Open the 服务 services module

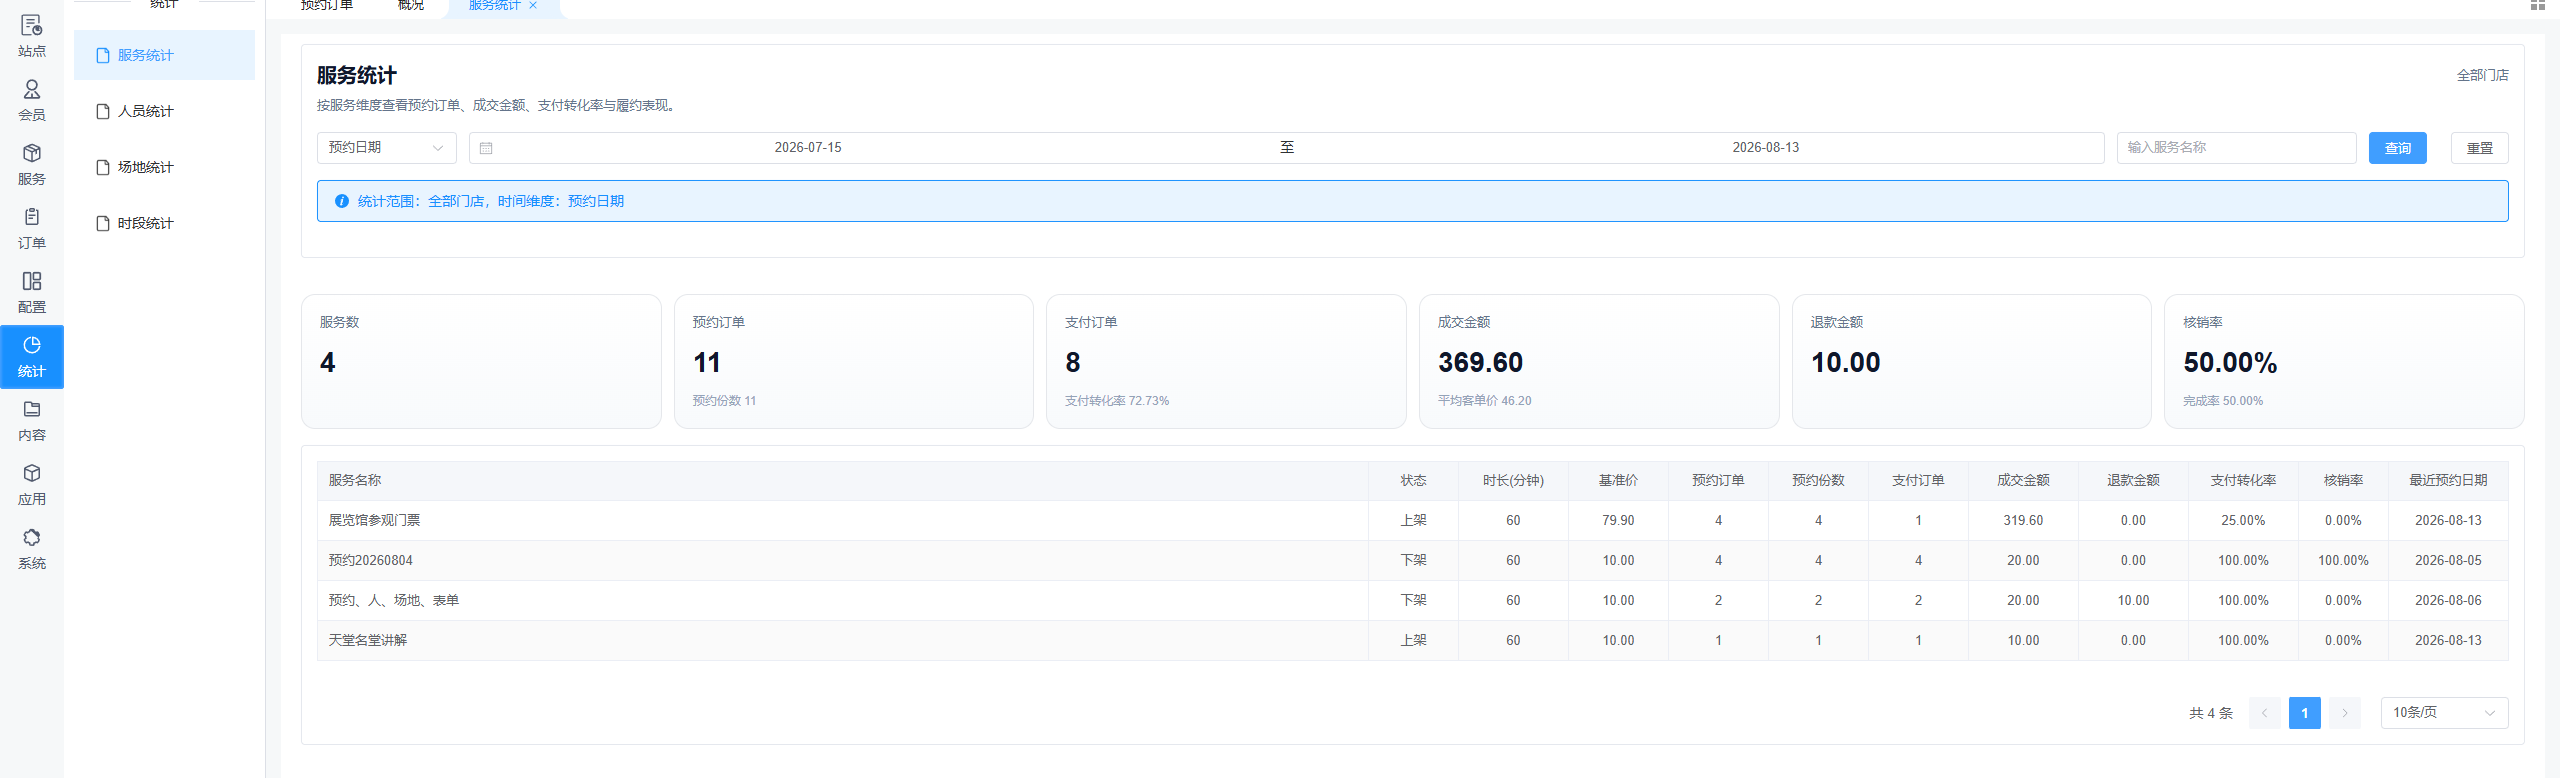click(x=32, y=165)
